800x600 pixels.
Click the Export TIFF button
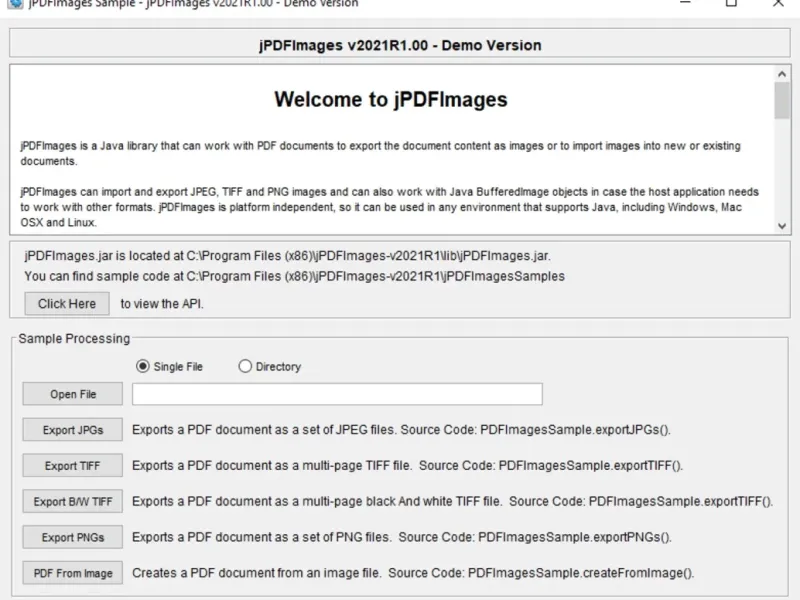point(72,465)
